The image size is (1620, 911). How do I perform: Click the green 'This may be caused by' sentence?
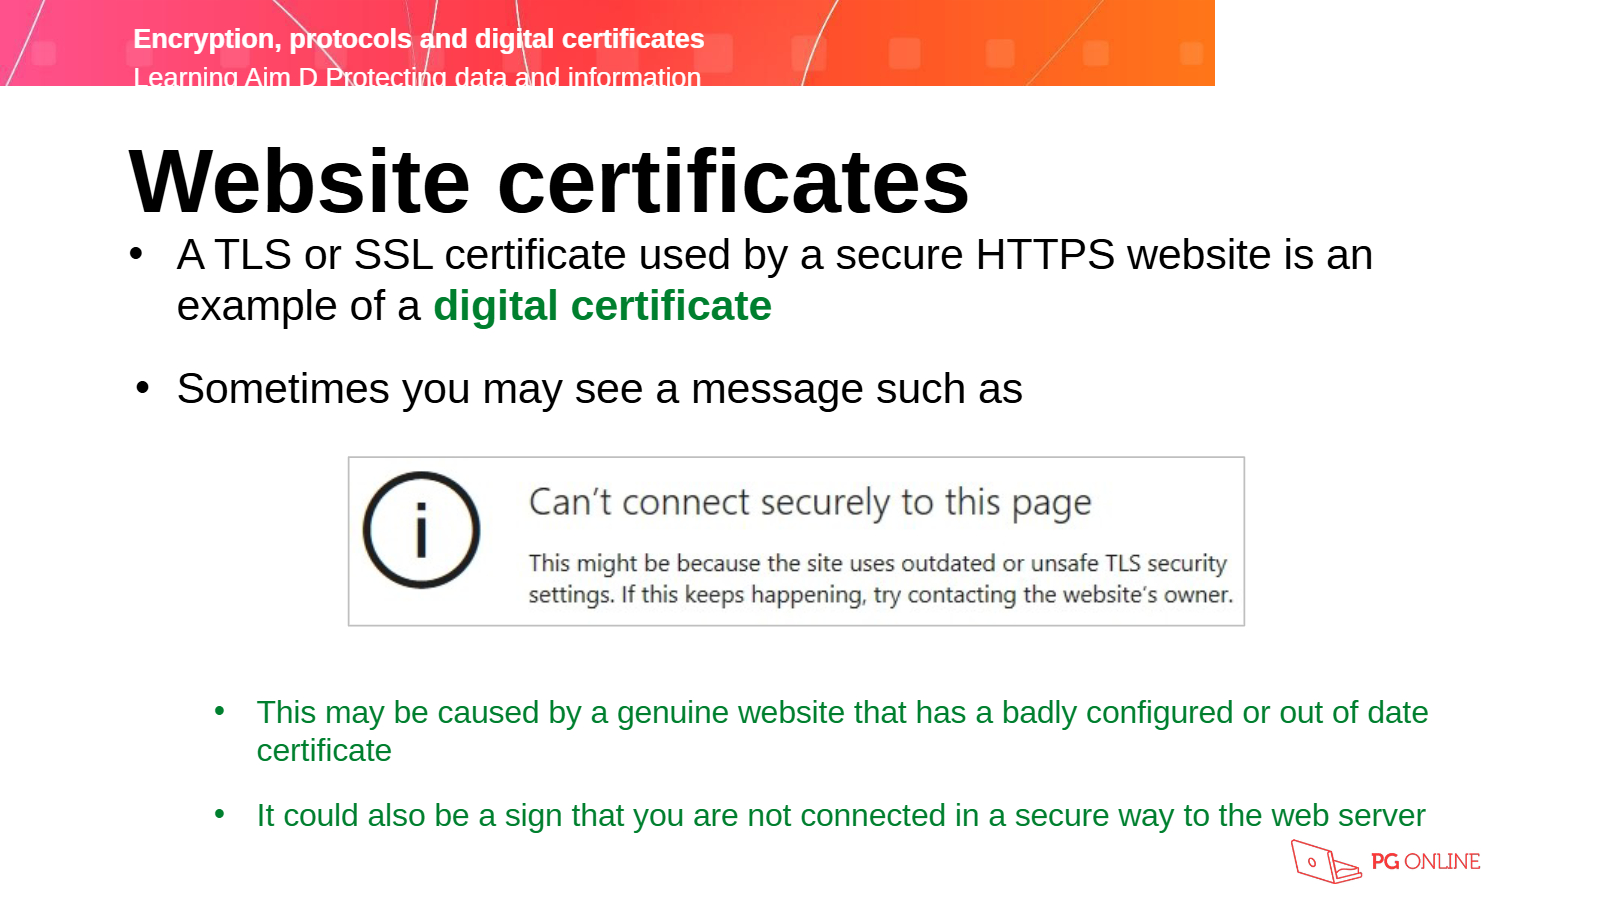841,713
